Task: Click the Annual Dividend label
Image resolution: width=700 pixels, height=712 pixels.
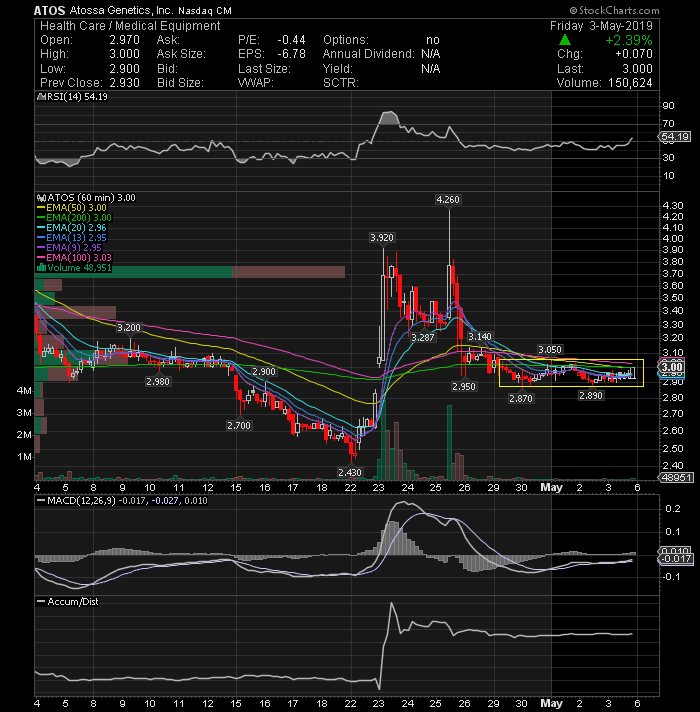Action: tap(369, 54)
